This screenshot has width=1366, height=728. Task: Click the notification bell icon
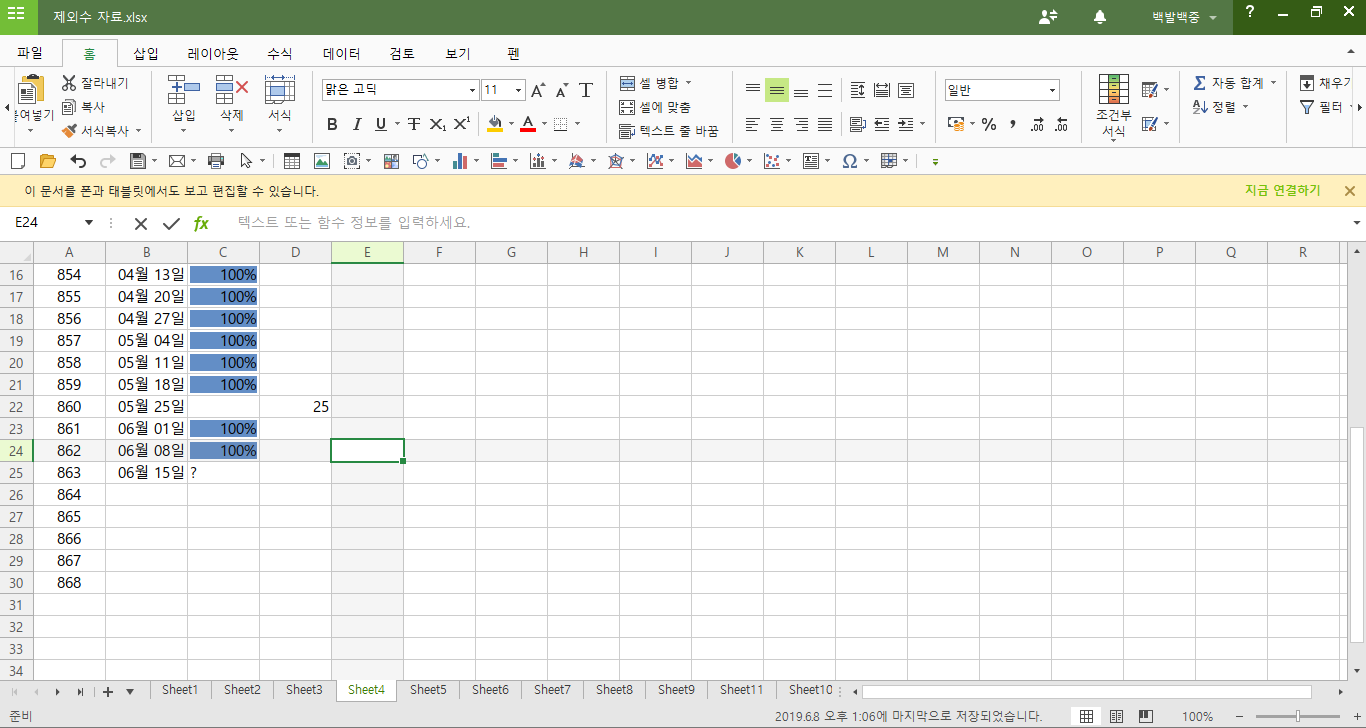point(1100,17)
